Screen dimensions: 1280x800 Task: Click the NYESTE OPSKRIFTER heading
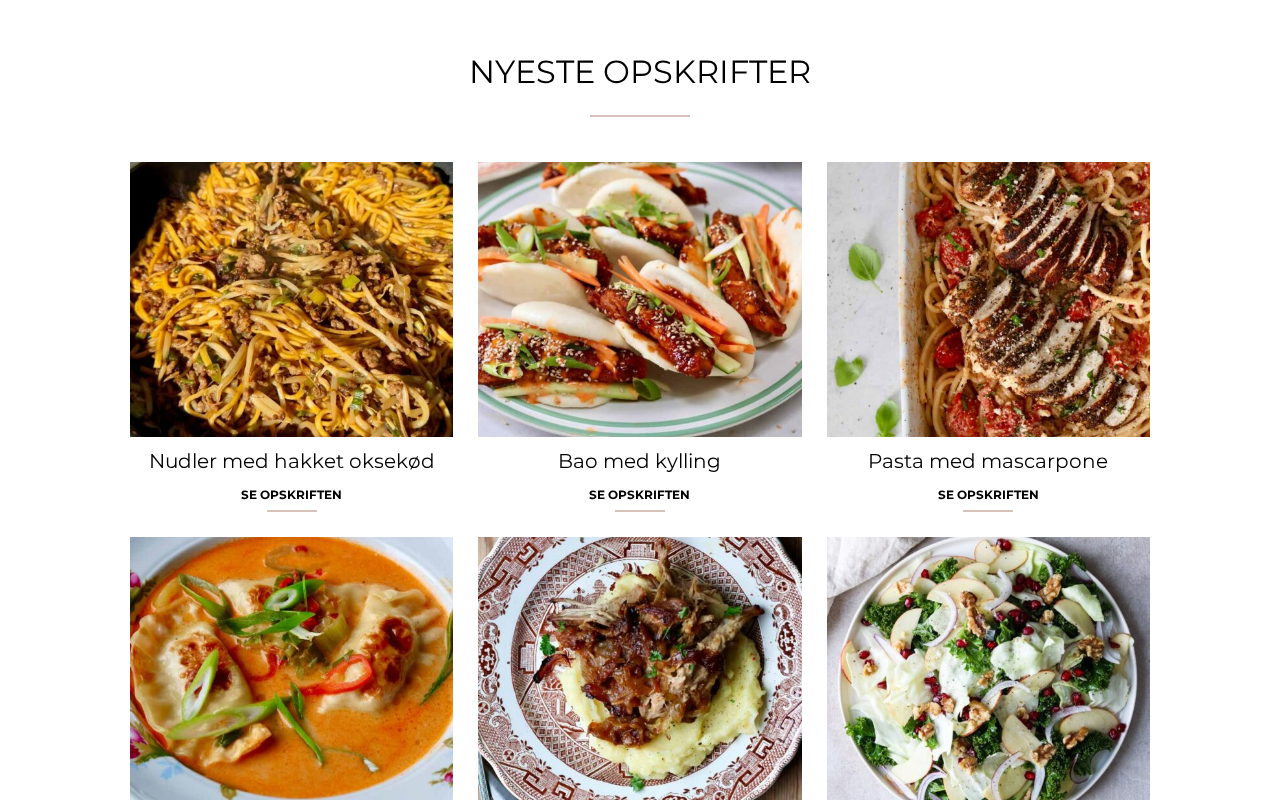(x=640, y=72)
